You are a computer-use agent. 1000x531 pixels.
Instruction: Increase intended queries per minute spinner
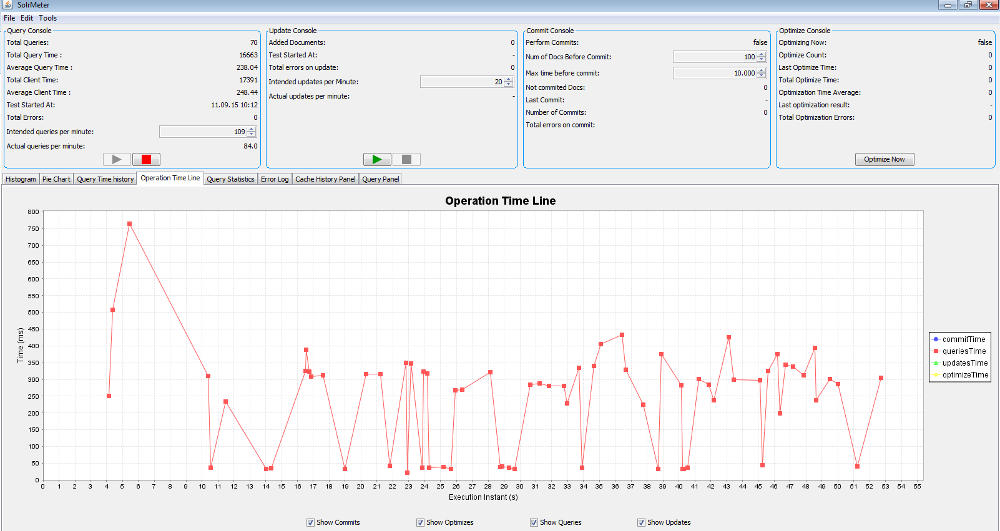[253, 128]
